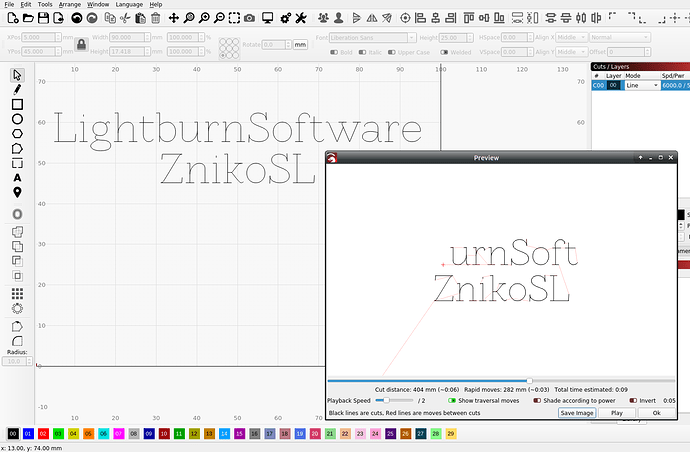Image resolution: width=690 pixels, height=452 pixels.
Task: Click the frame selection zoom icon
Action: (x=234, y=18)
